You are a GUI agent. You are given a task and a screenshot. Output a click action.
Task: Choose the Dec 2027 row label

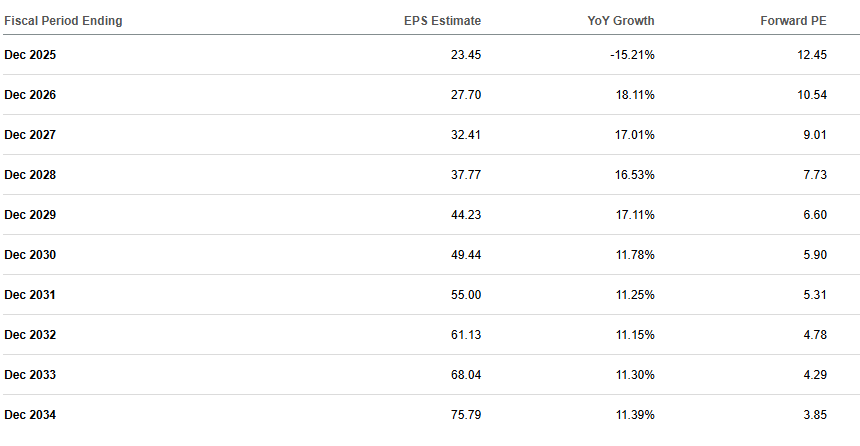pyautogui.click(x=30, y=135)
